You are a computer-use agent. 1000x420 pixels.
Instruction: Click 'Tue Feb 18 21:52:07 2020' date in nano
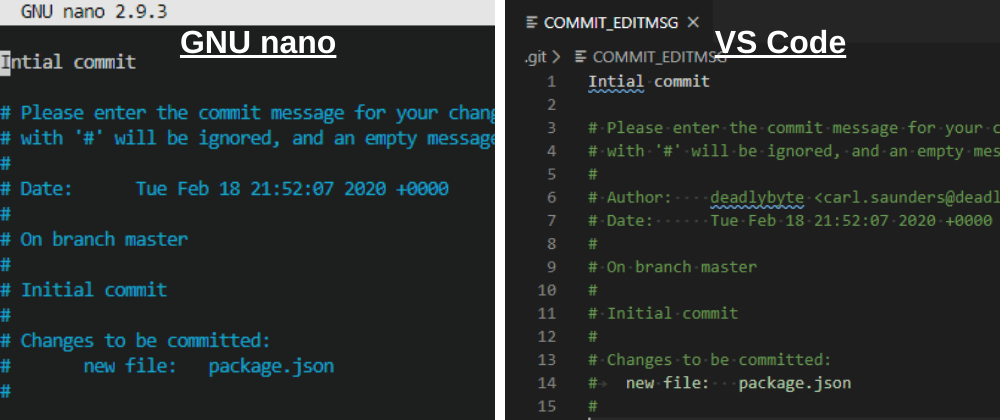click(x=261, y=189)
